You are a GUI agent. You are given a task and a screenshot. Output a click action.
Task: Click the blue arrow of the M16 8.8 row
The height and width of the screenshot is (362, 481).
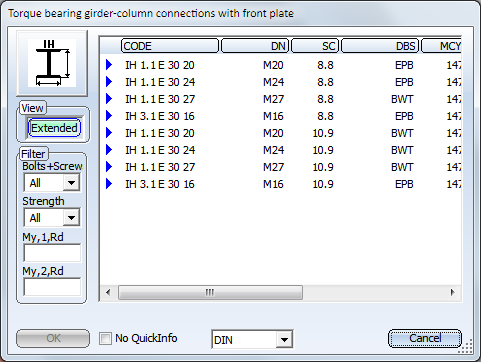pos(109,116)
